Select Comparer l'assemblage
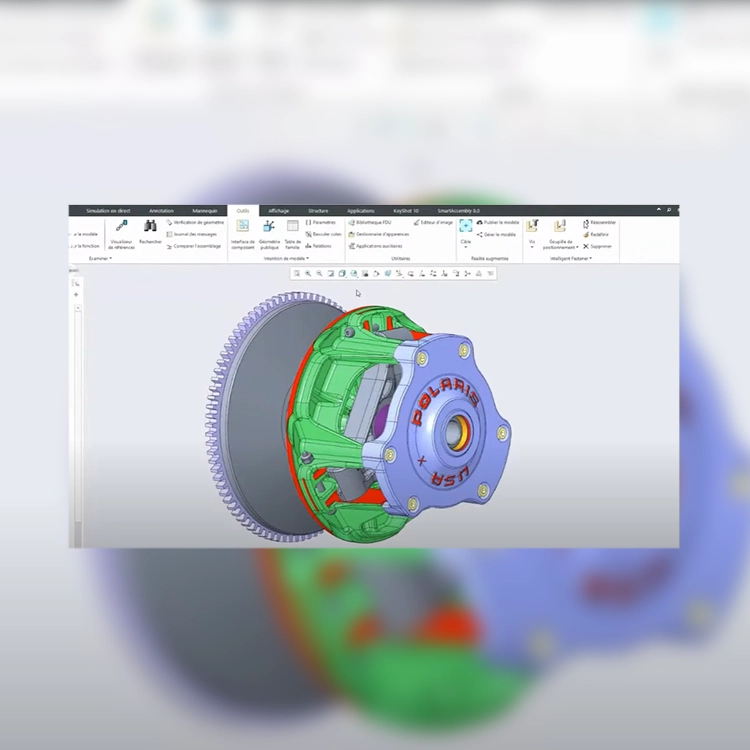This screenshot has width=750, height=750. tap(194, 246)
